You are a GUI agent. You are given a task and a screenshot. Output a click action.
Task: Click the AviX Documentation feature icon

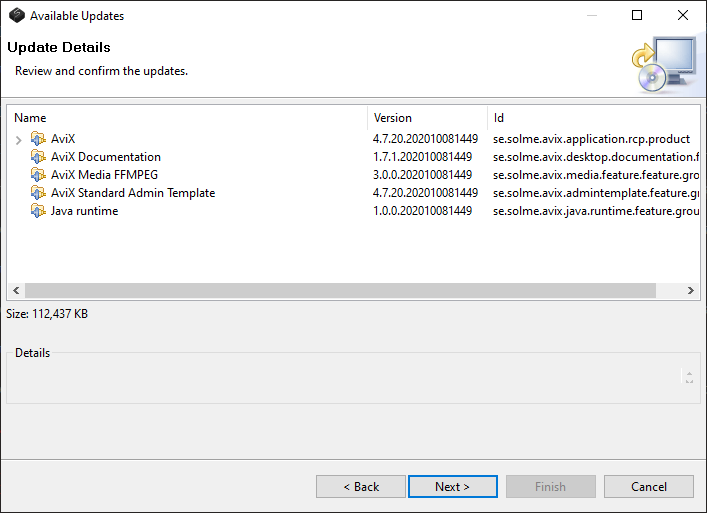pos(38,157)
